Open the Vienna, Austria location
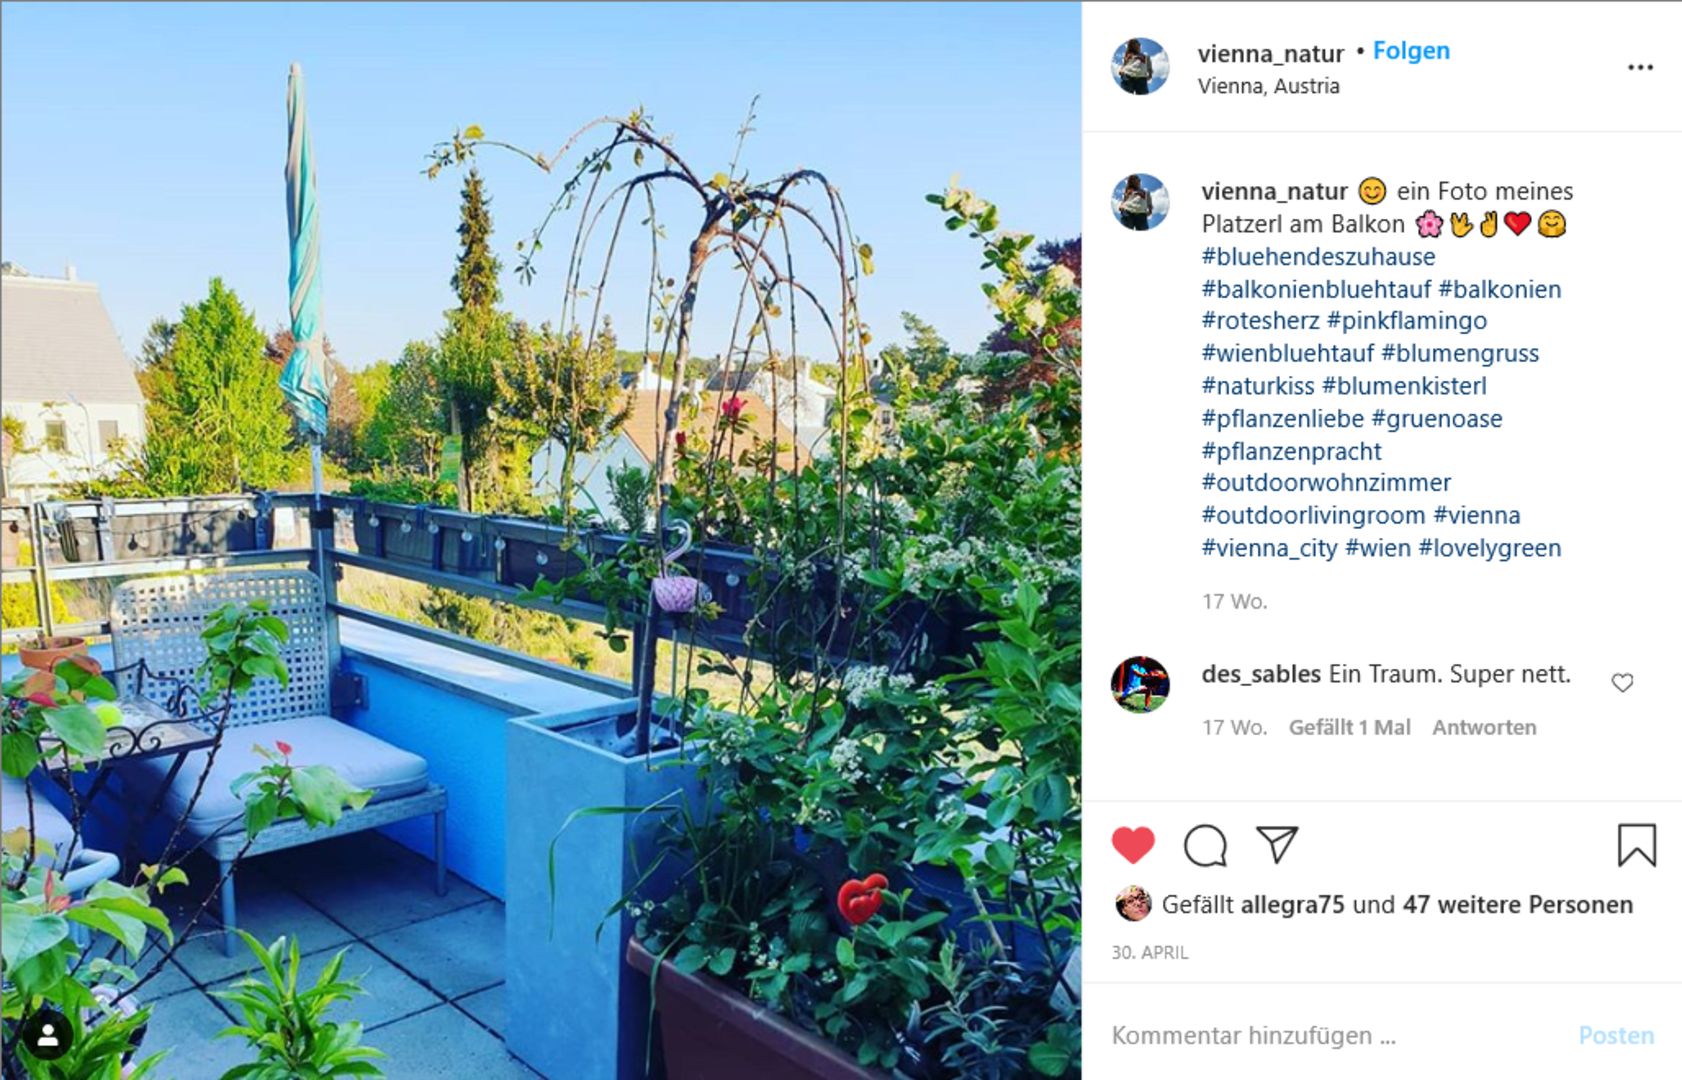The width and height of the screenshot is (1682, 1080). coord(1268,86)
